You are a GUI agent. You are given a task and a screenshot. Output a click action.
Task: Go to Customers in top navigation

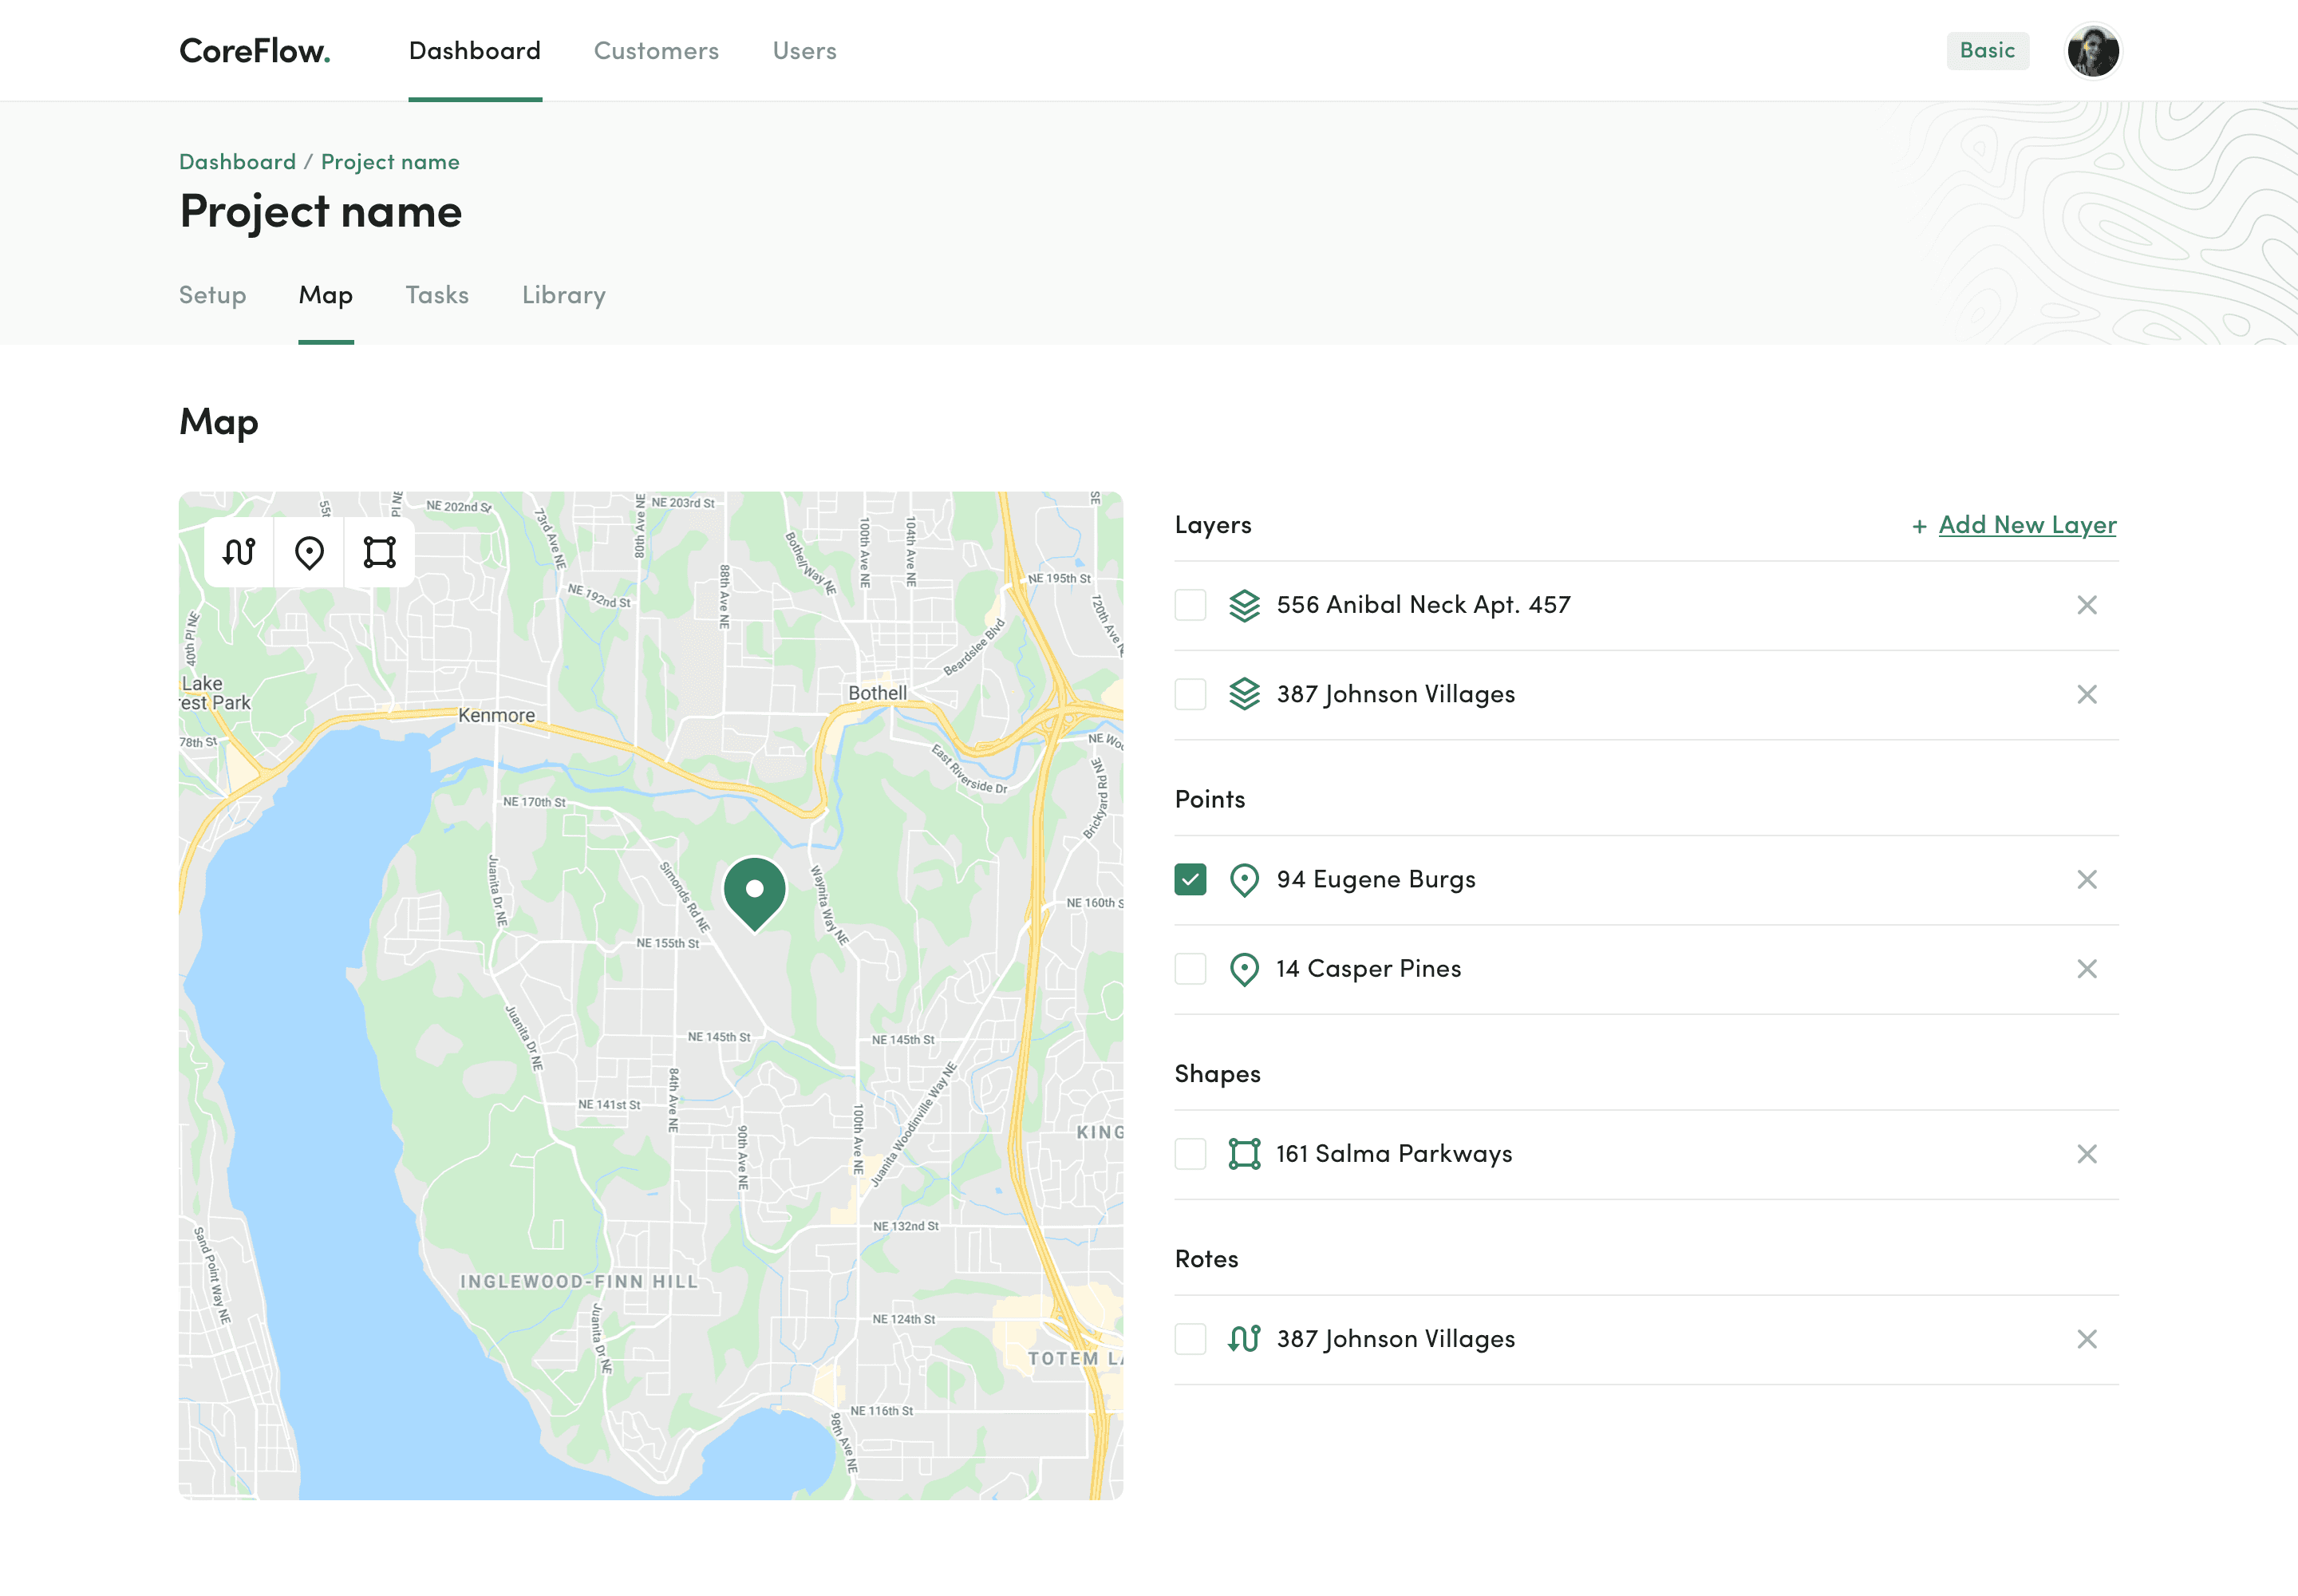click(656, 51)
